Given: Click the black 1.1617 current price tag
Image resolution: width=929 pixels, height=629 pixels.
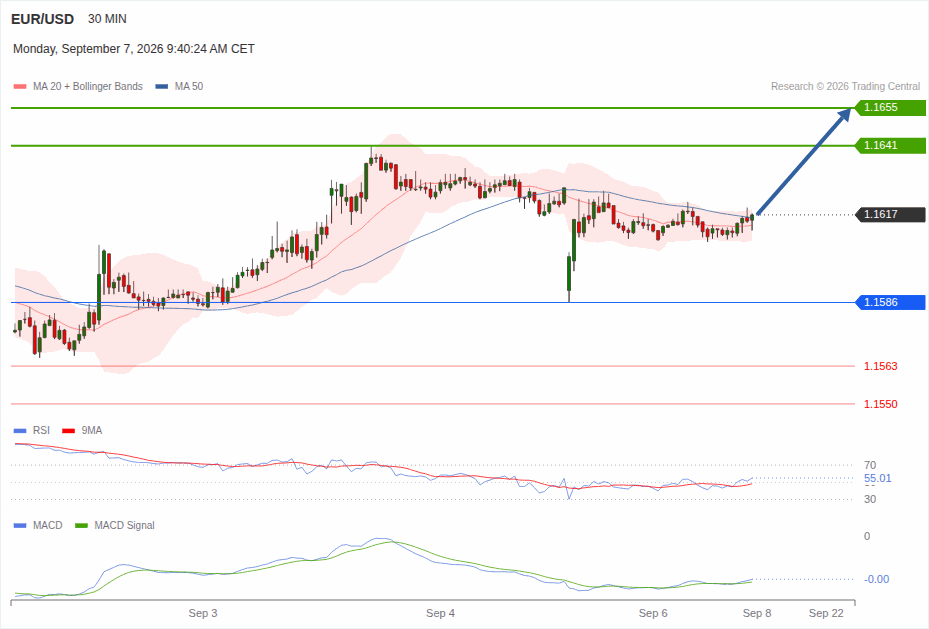Looking at the screenshot, I should tap(890, 214).
